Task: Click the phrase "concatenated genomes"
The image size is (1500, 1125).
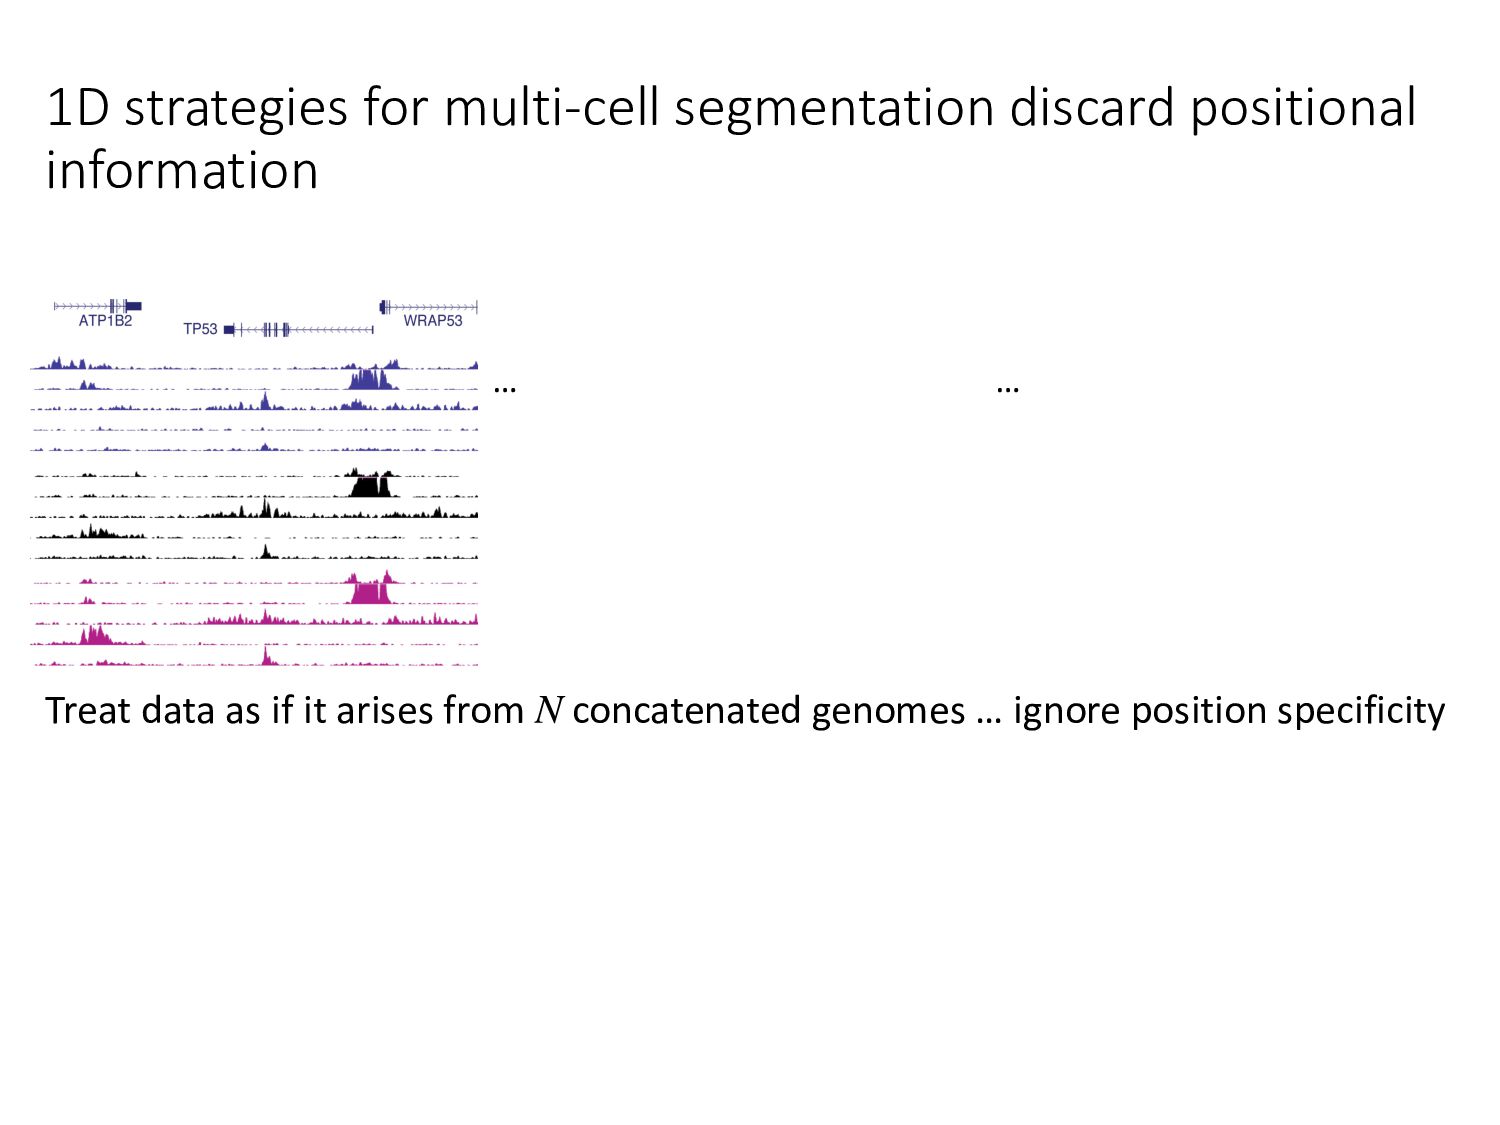Action: coord(768,711)
